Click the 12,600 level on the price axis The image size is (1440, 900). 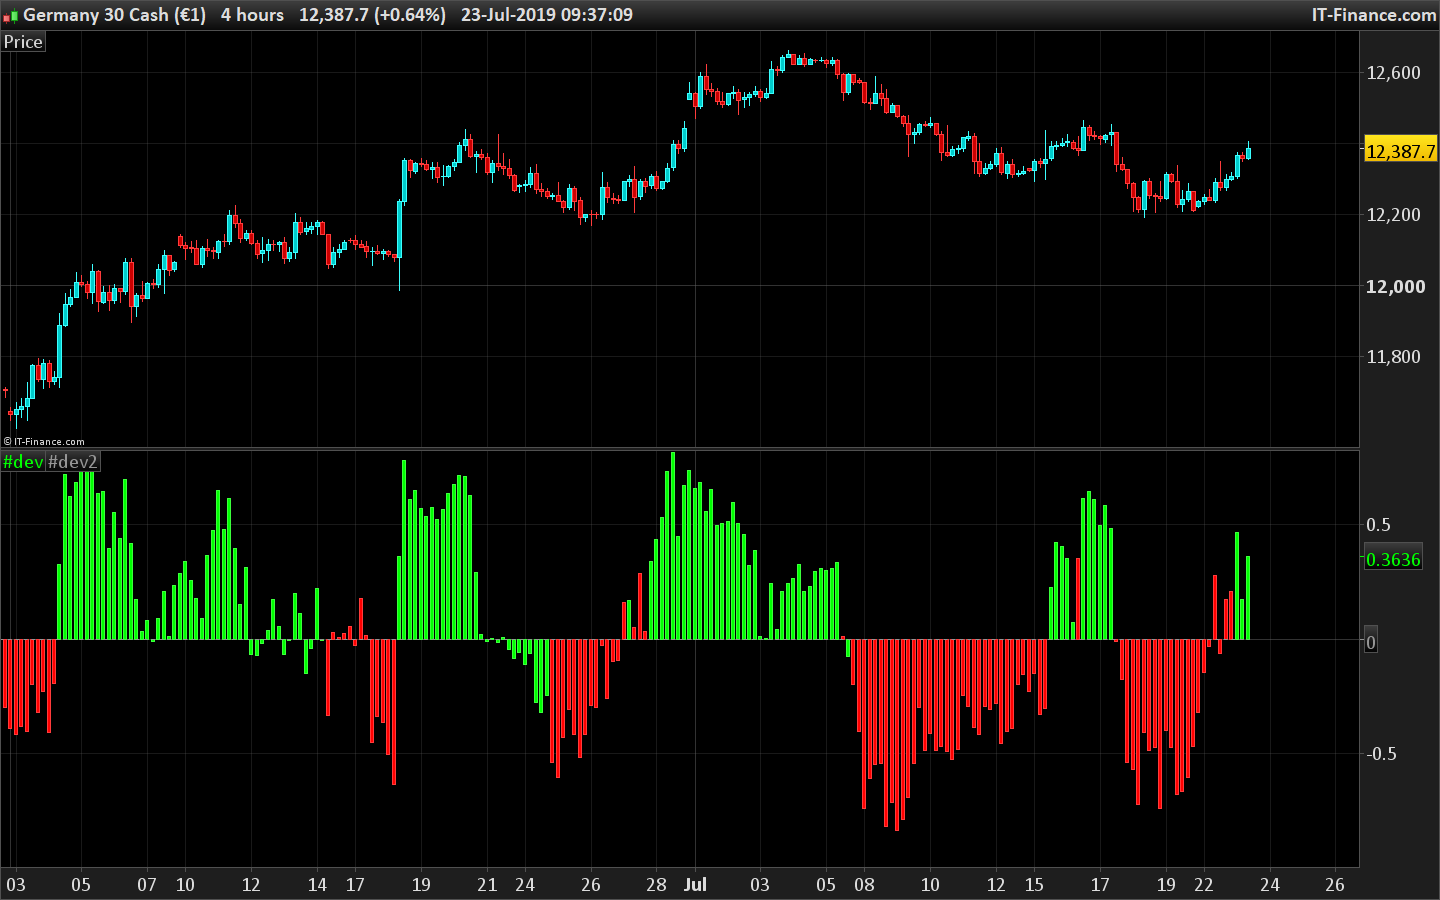1393,72
